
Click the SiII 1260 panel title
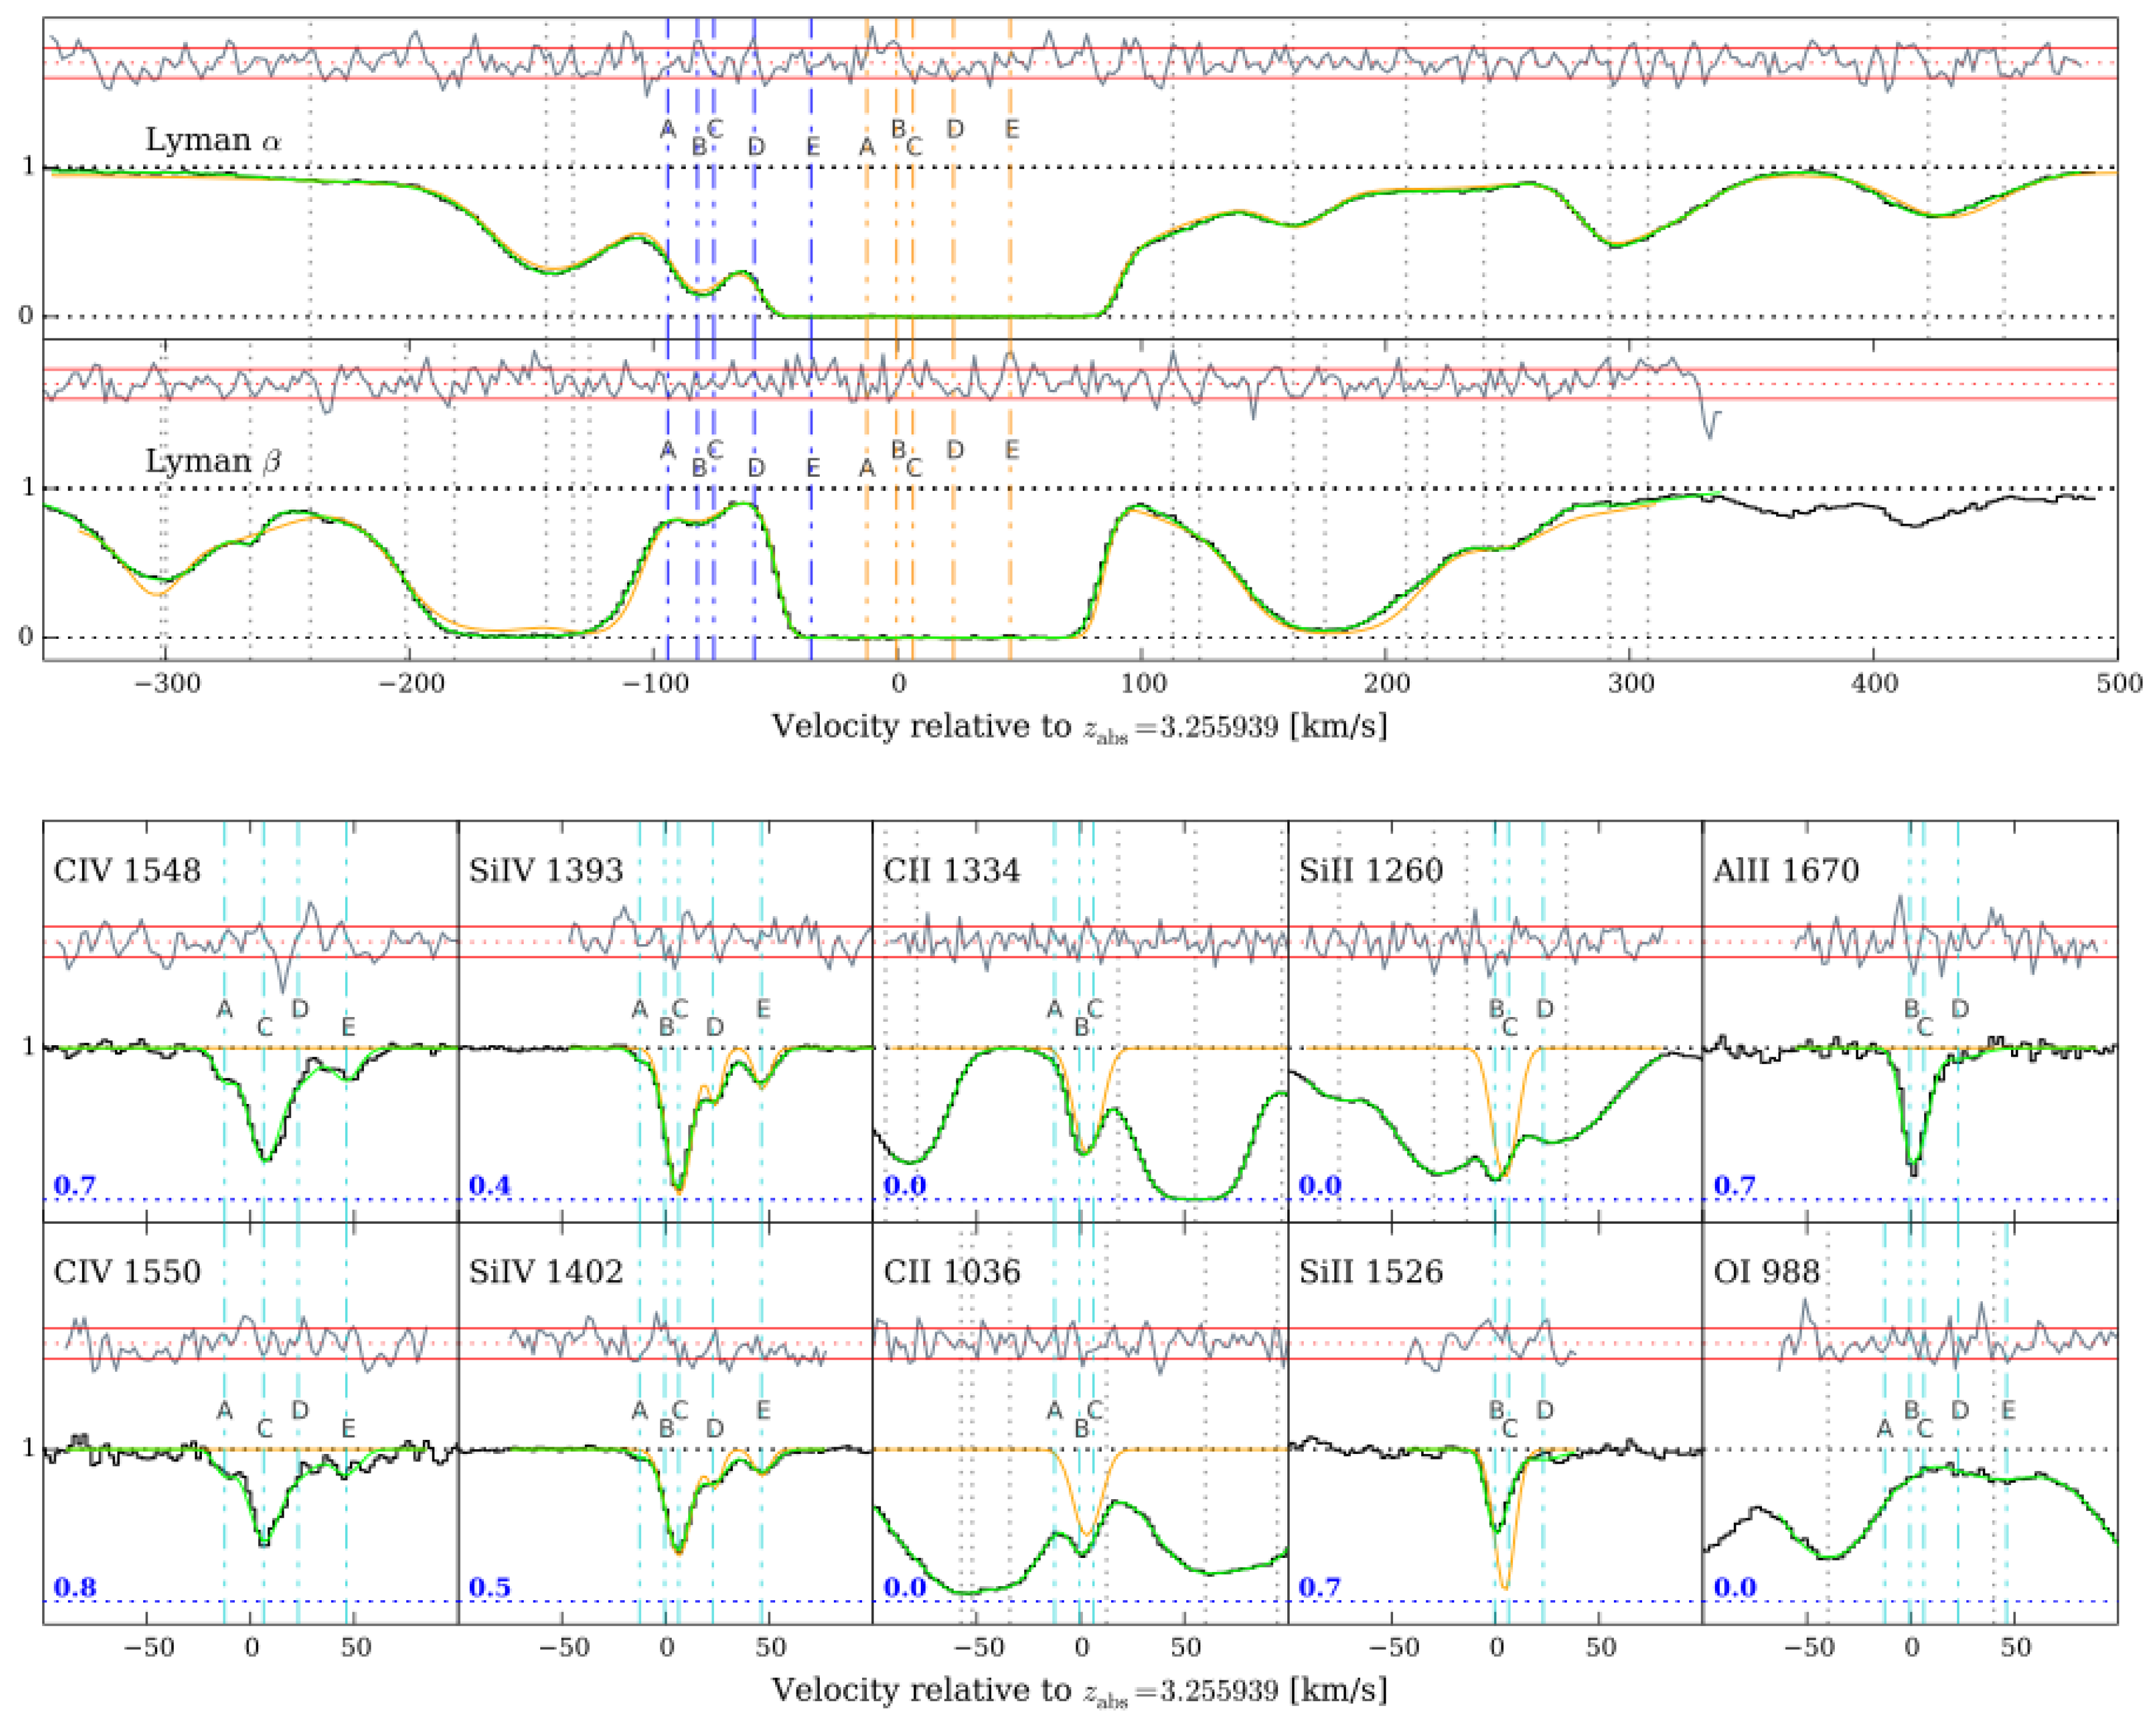click(x=1371, y=870)
